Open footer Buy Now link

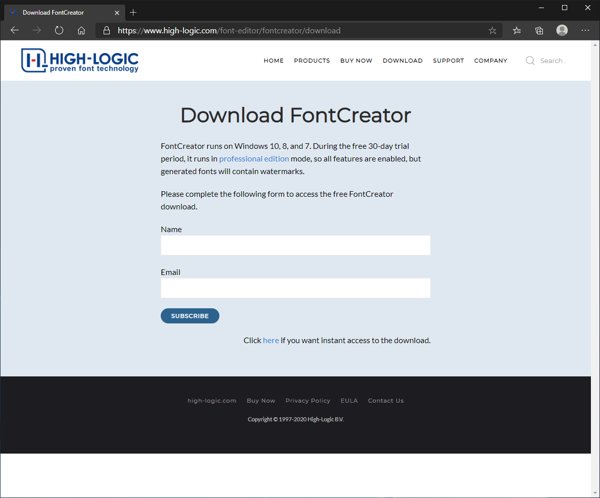pyautogui.click(x=261, y=401)
